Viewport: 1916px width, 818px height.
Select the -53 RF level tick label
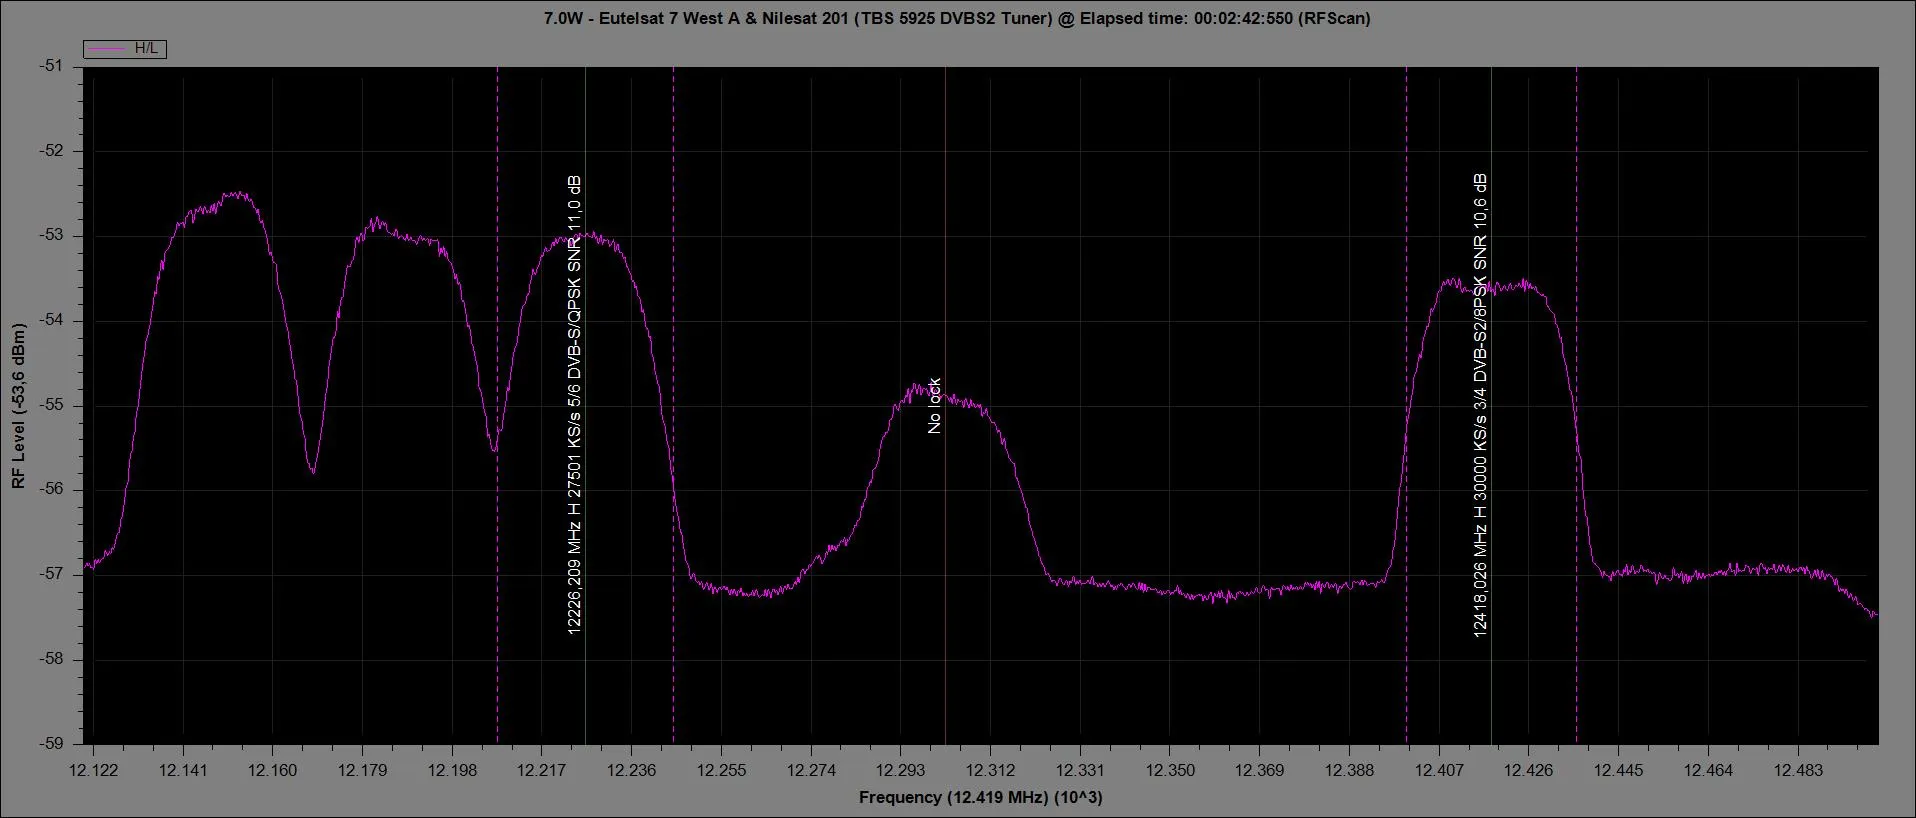[x=51, y=236]
